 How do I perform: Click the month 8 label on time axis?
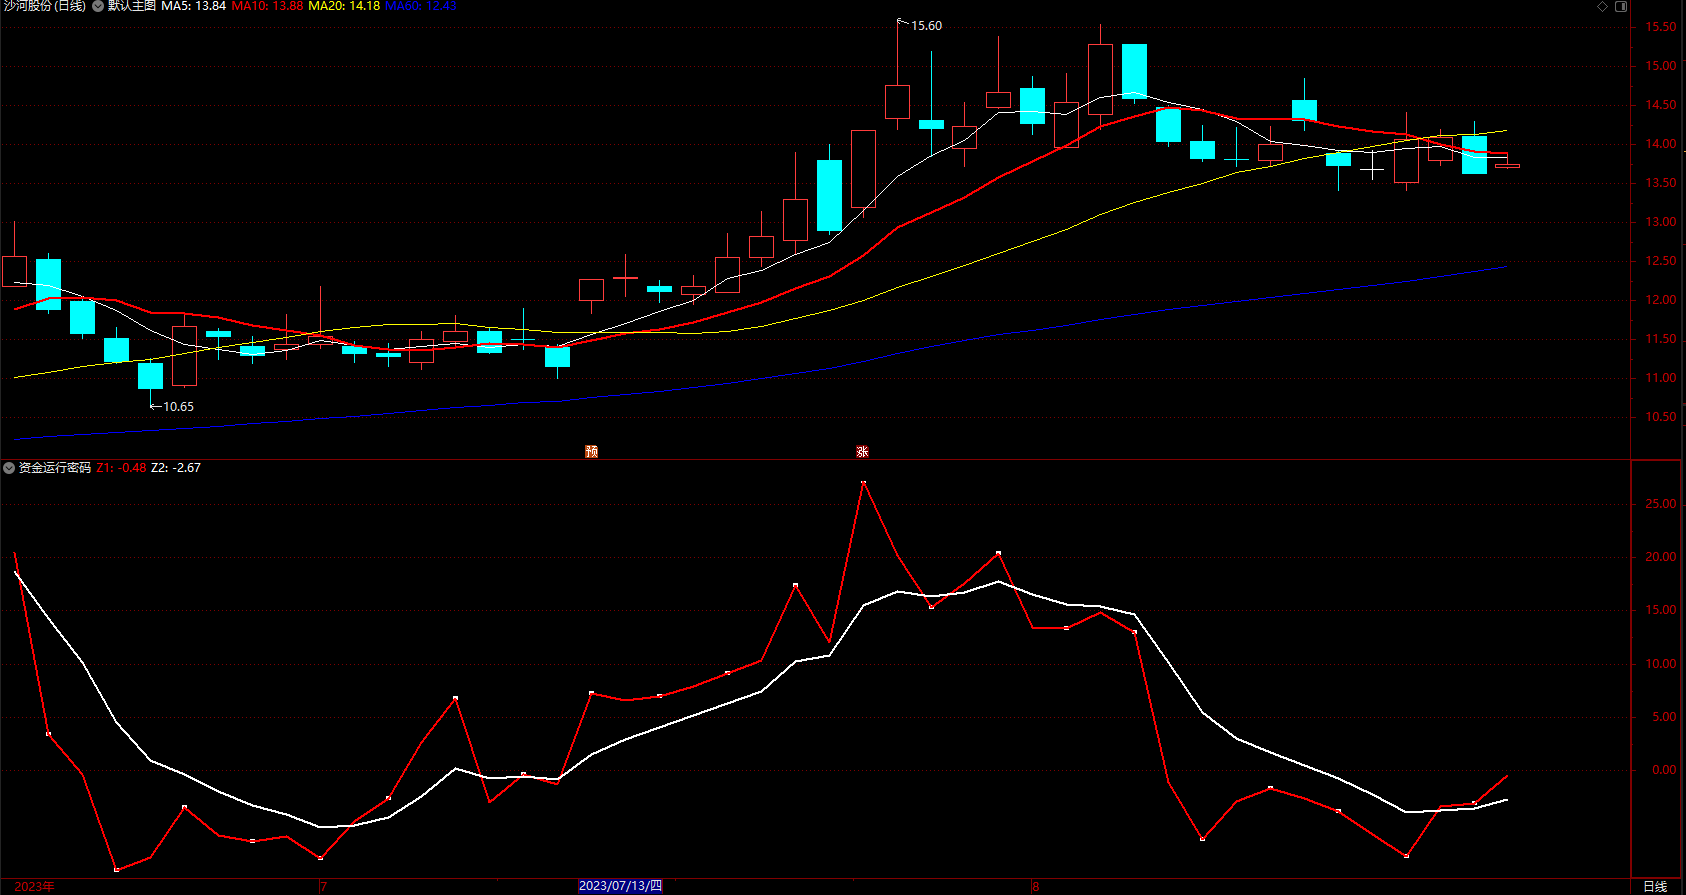[1036, 886]
